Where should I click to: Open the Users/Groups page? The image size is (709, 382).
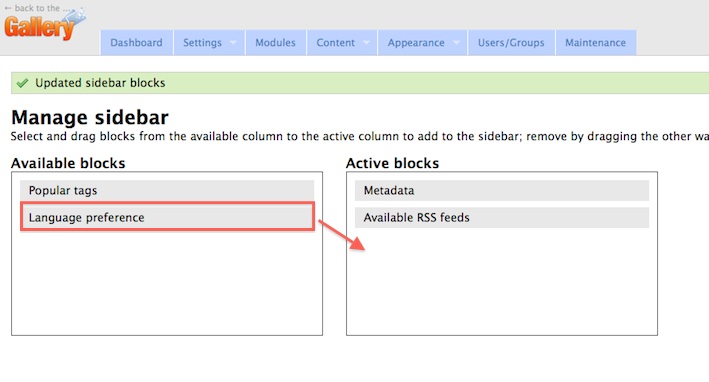click(x=511, y=43)
